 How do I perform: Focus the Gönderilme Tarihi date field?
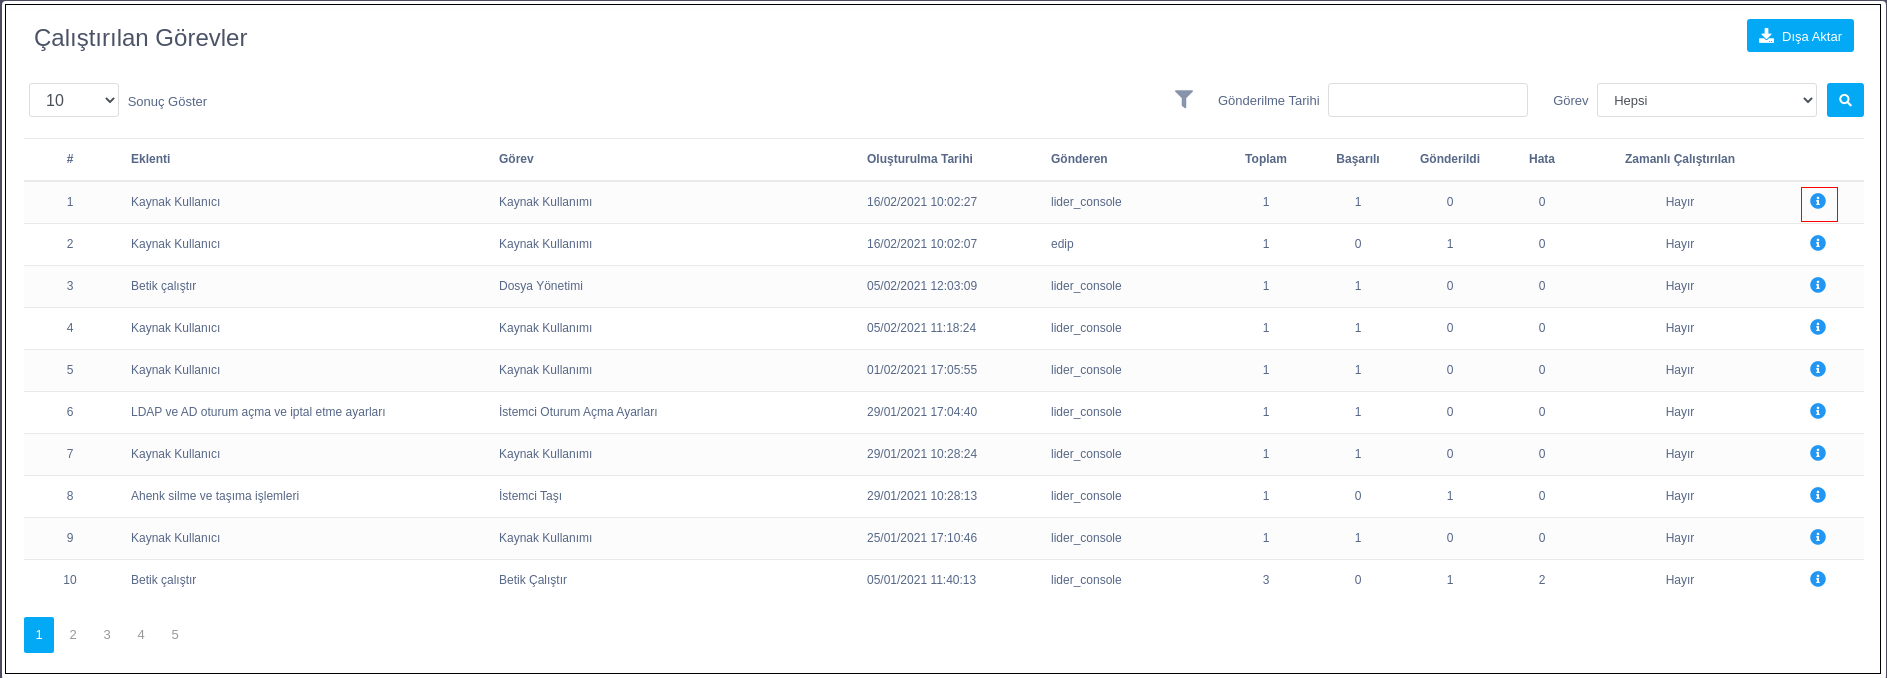(x=1427, y=100)
